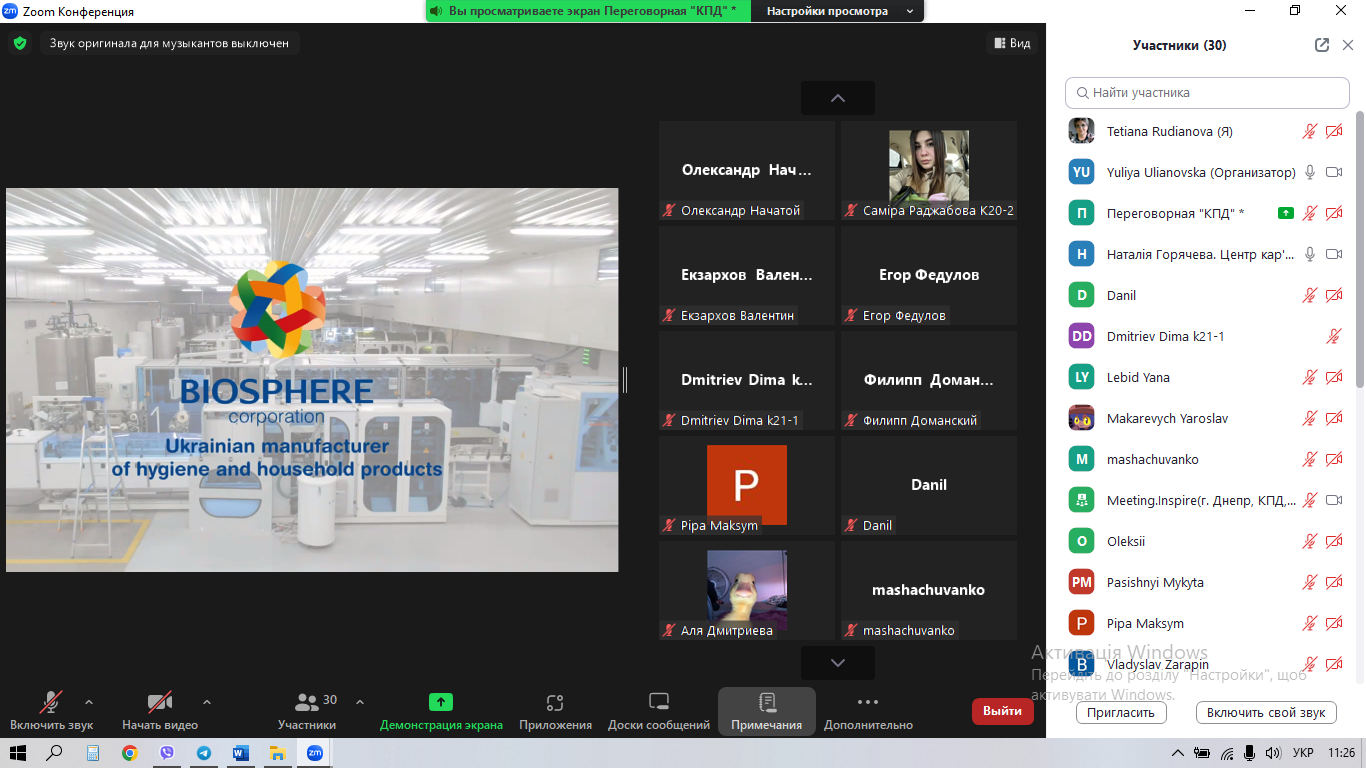Click Yuliya Ulianovska's microphone icon
This screenshot has width=1366, height=768.
[1310, 172]
